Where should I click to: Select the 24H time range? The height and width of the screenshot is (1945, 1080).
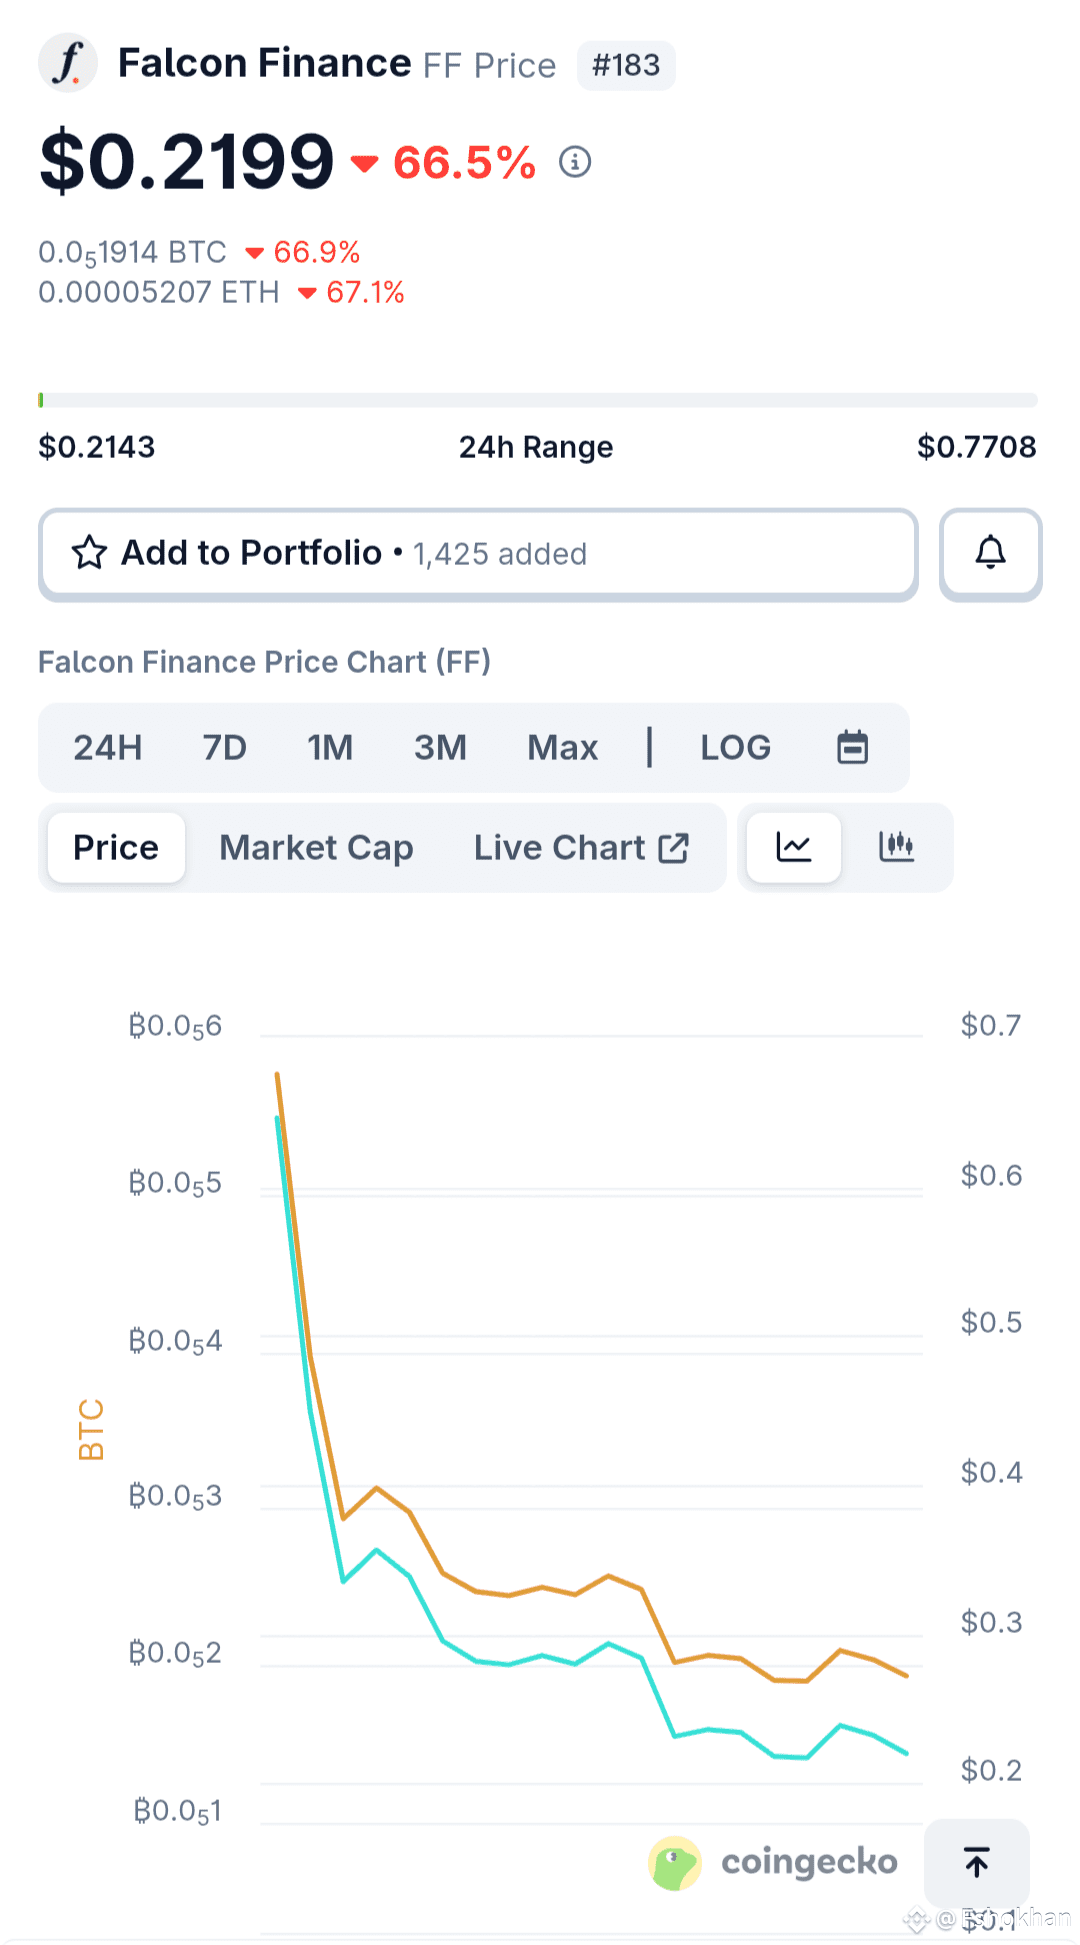point(108,747)
